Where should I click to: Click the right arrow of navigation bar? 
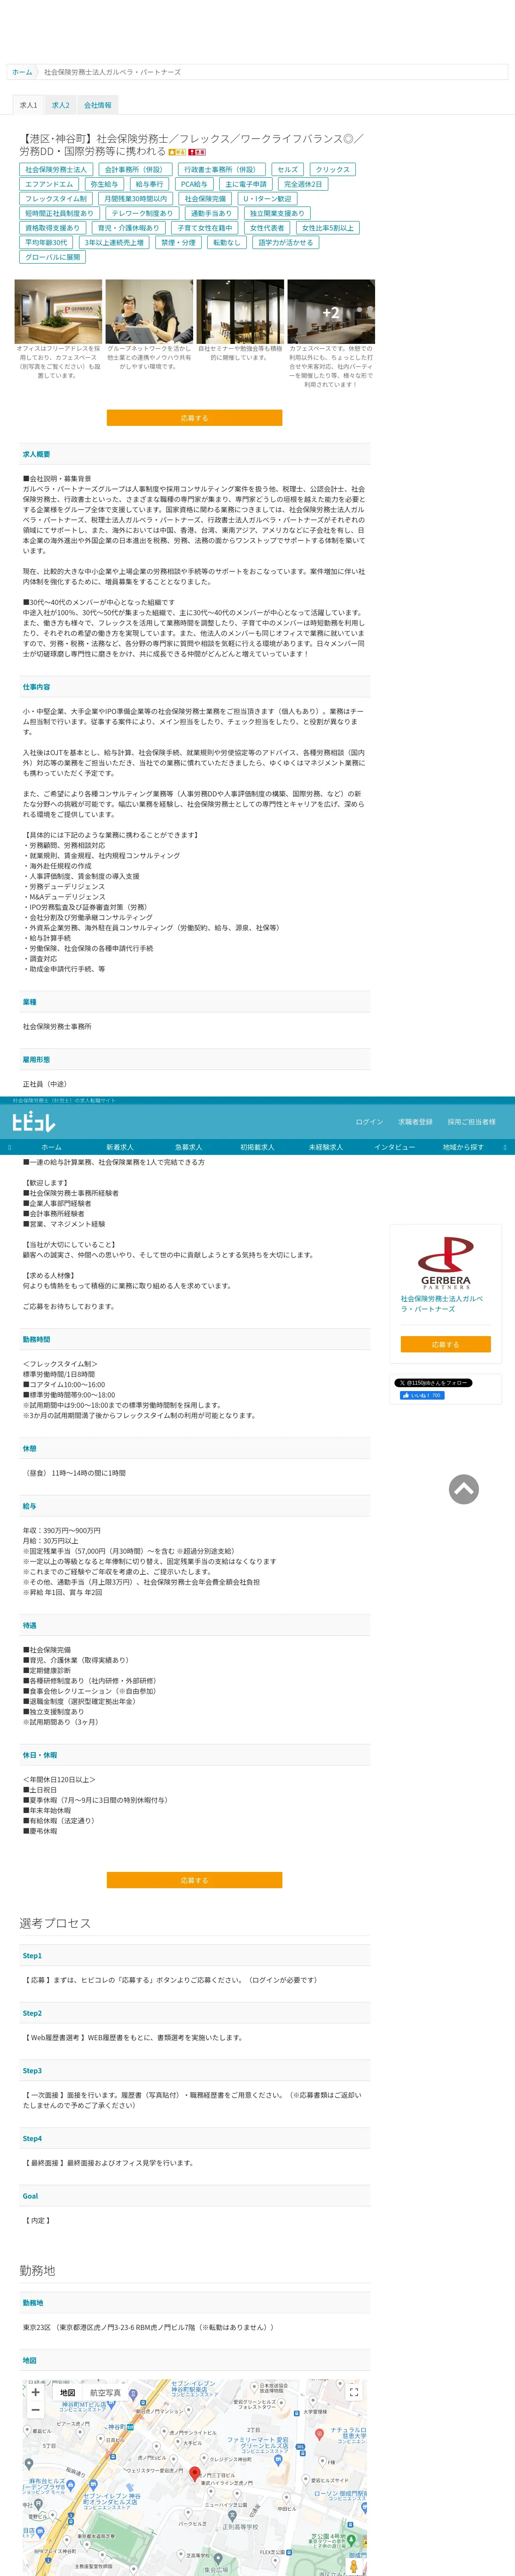click(x=505, y=1147)
